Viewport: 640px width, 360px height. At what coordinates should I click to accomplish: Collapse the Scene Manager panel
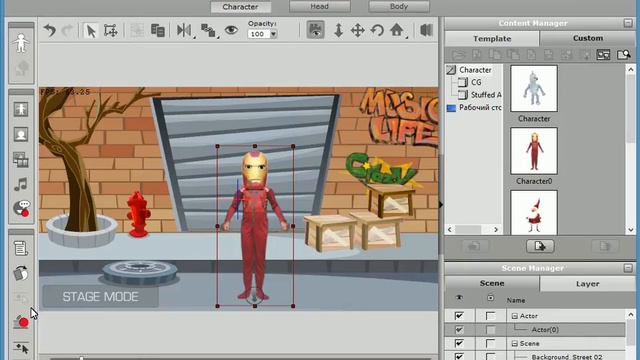pos(628,268)
